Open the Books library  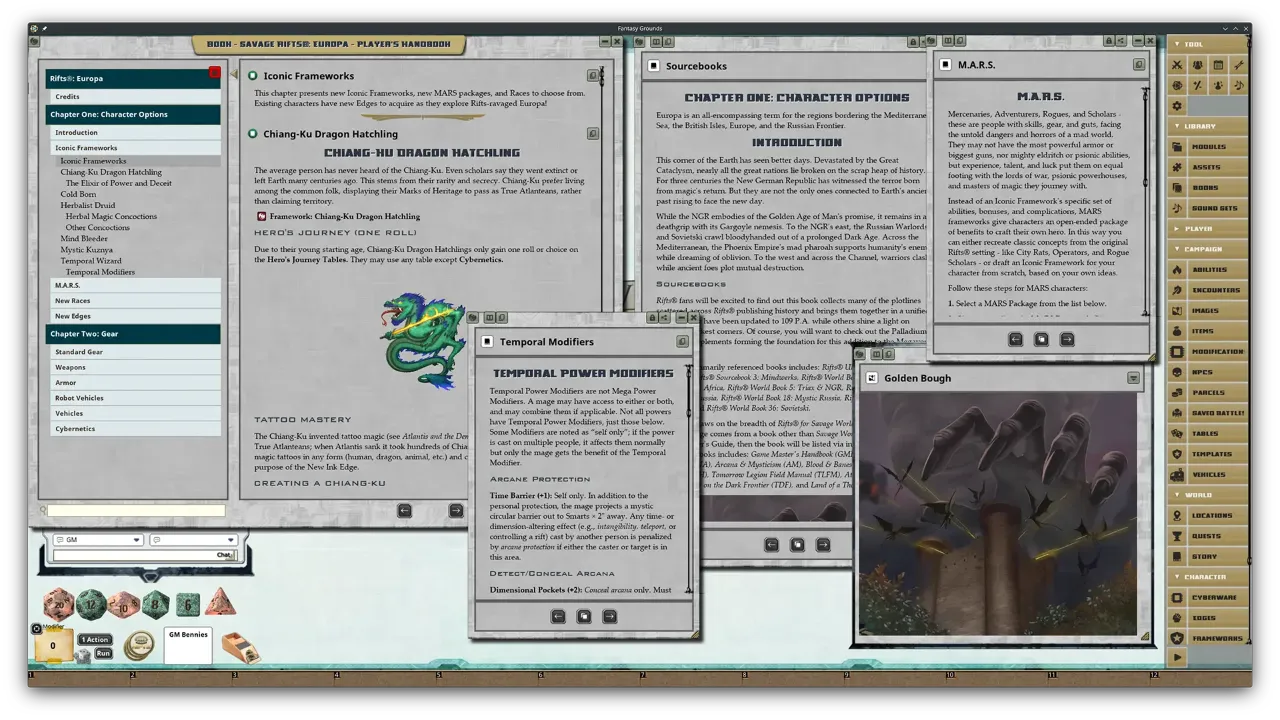tap(1207, 188)
